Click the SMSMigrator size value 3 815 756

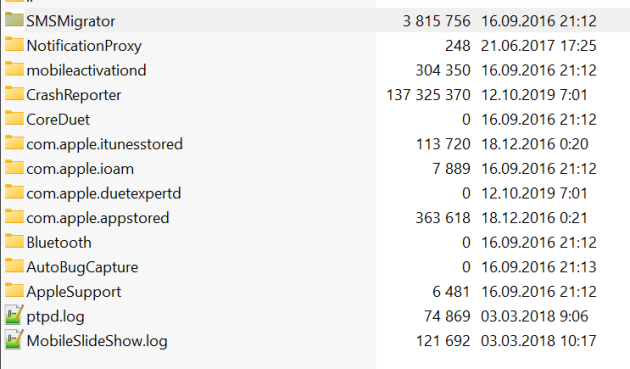pos(437,21)
